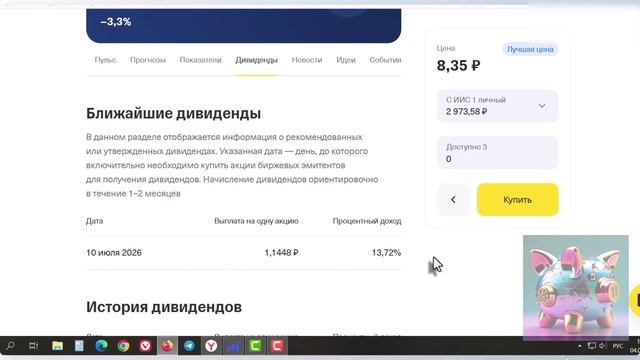Open Windows search from the taskbar

click(10, 346)
